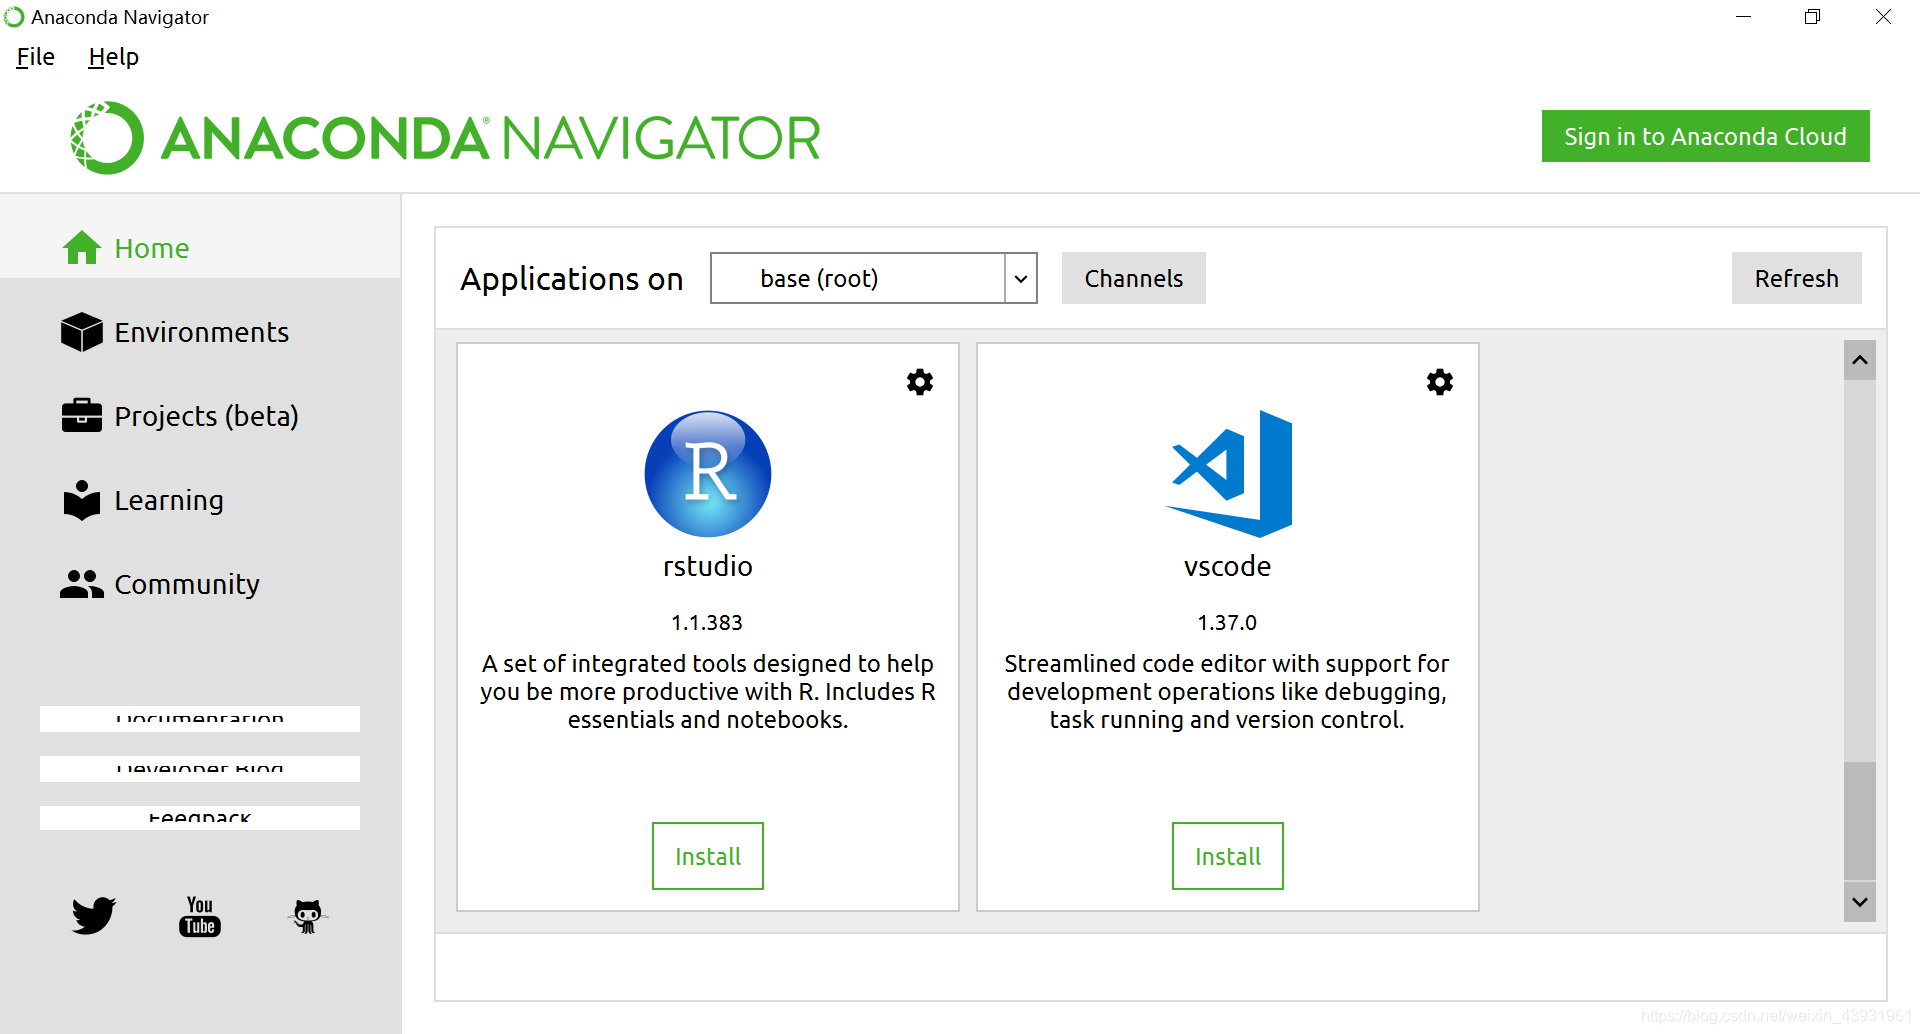Screen dimensions: 1920x1034
Task: Click the VS Code logo icon
Action: coord(1229,474)
